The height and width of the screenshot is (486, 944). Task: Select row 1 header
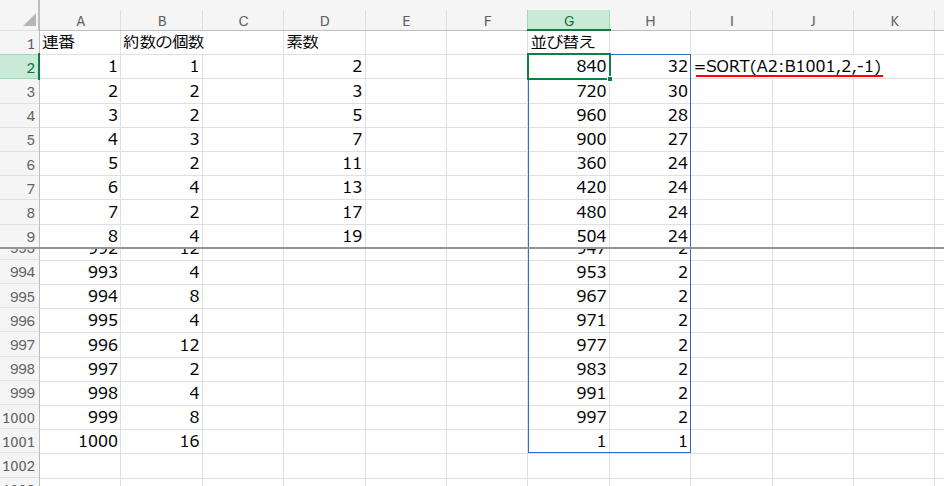(x=20, y=43)
